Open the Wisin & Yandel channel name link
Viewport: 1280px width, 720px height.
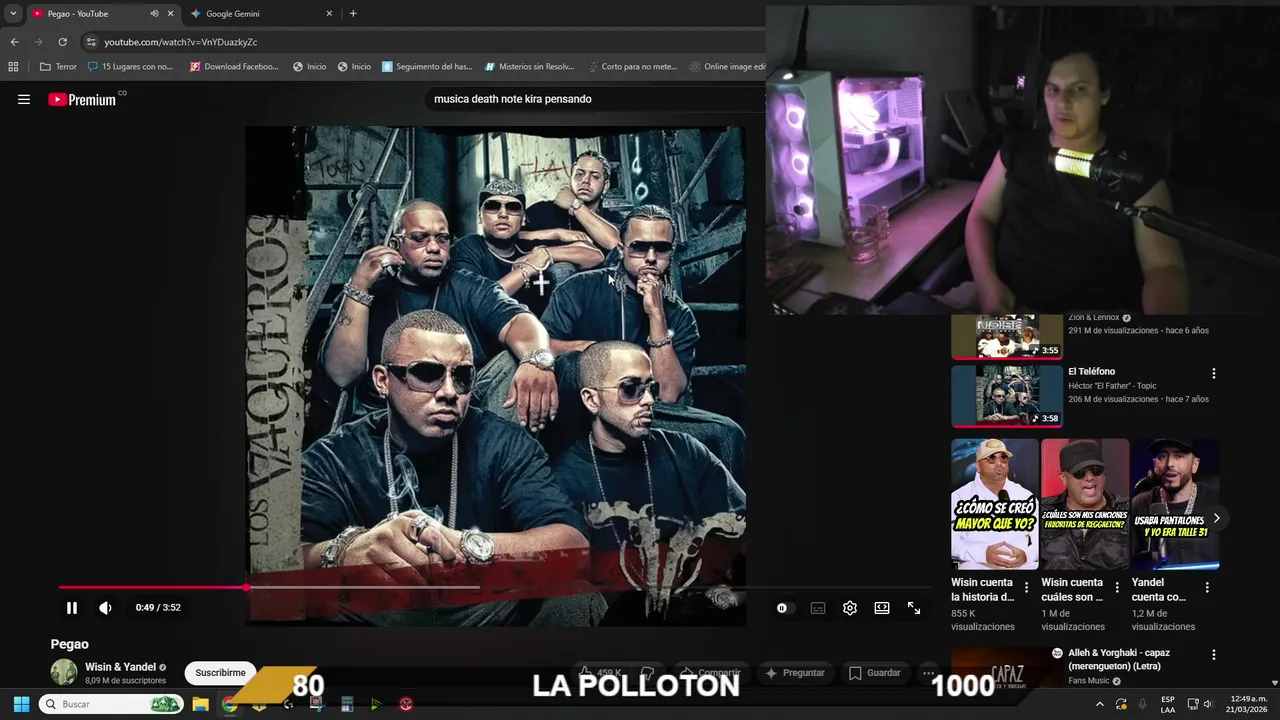pos(120,667)
